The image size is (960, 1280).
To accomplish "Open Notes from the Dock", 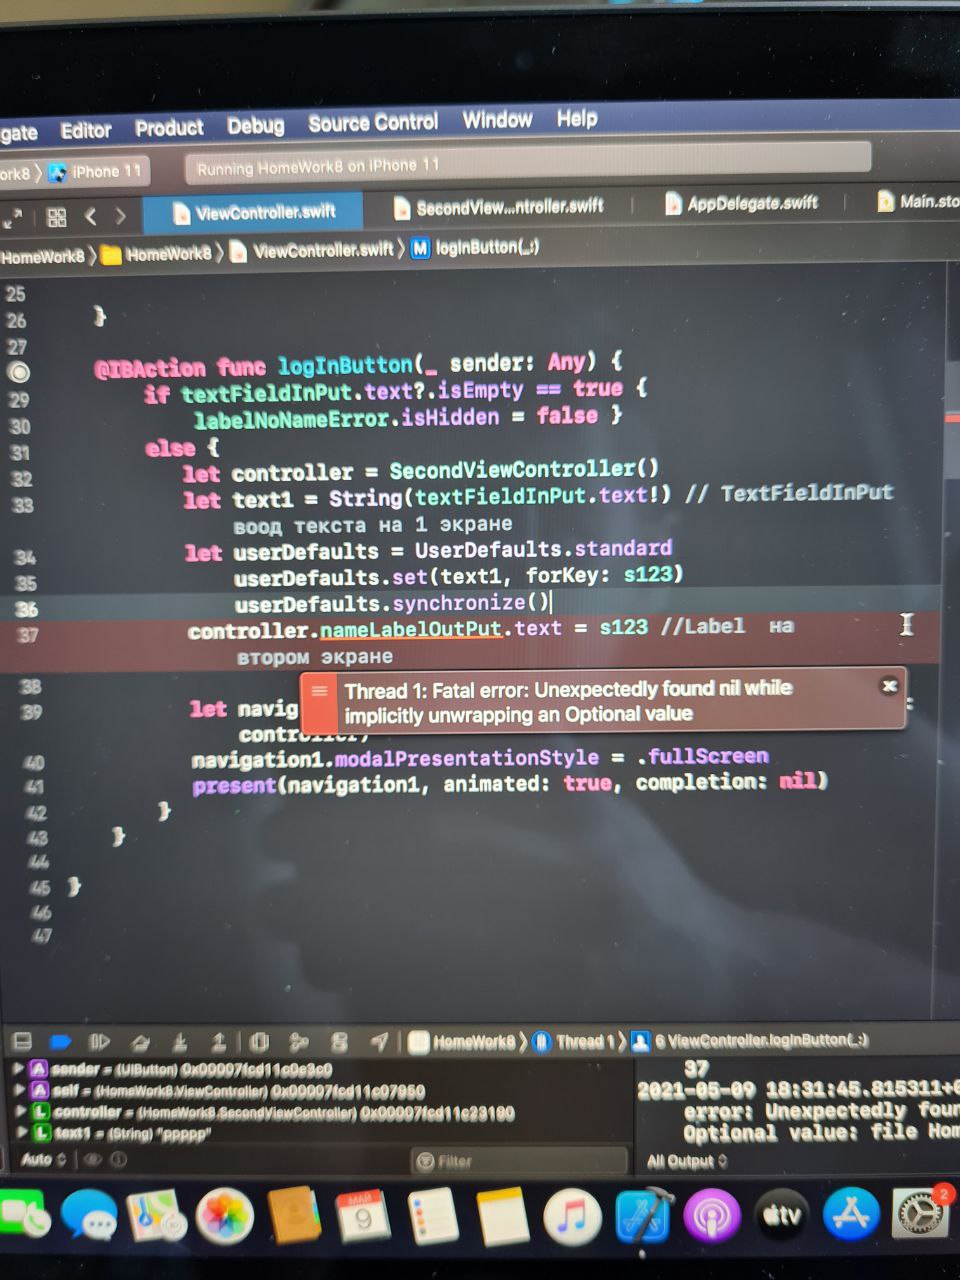I will point(502,1217).
